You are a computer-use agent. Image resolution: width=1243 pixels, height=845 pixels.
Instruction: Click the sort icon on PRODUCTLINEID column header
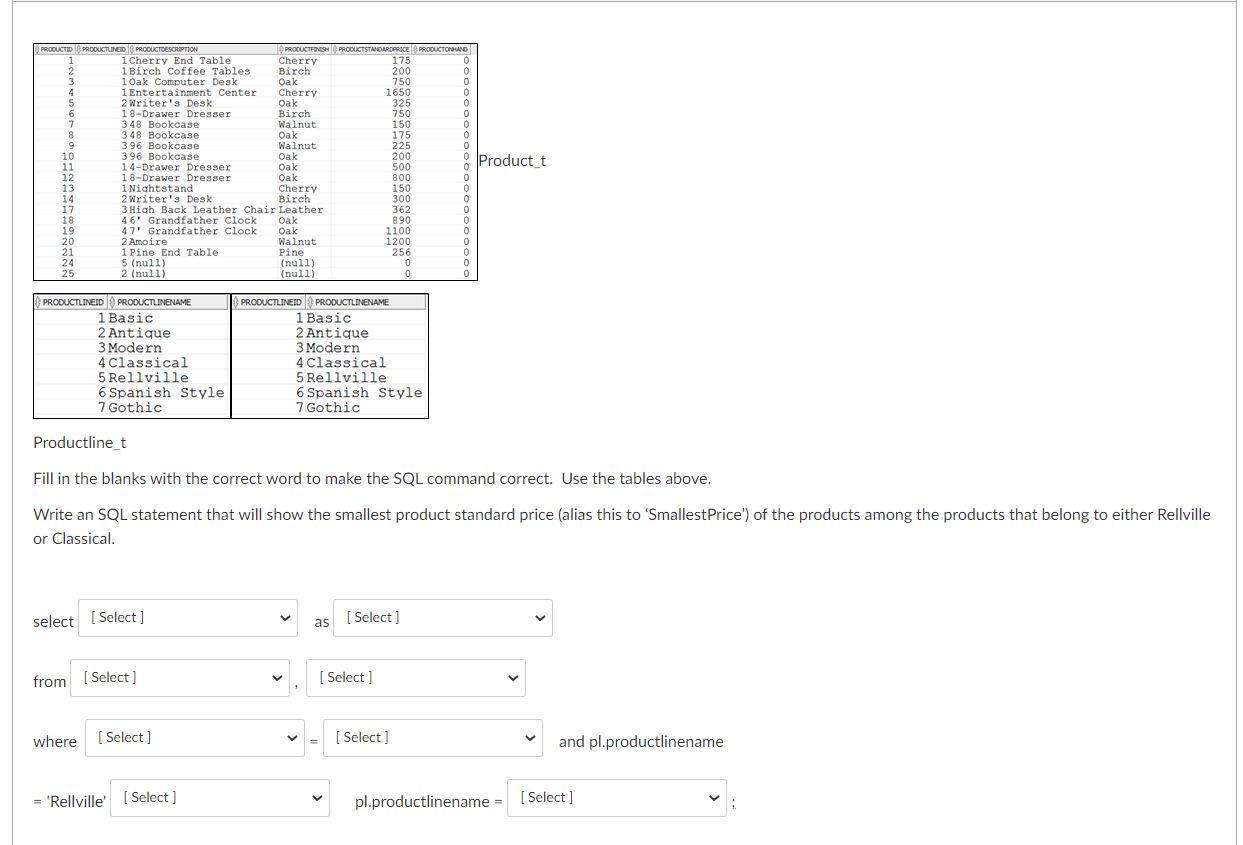pyautogui.click(x=77, y=49)
